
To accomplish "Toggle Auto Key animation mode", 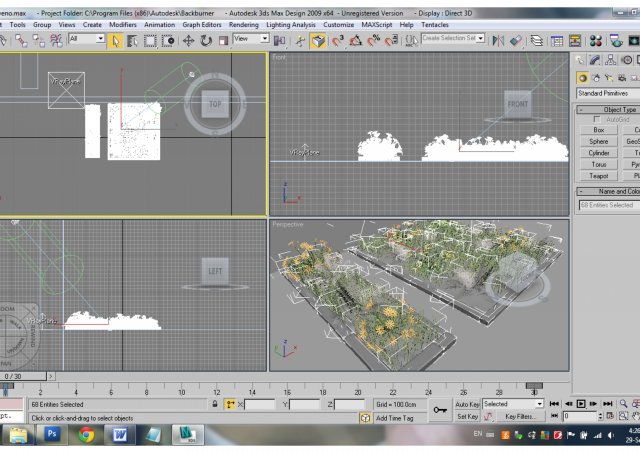I will 467,404.
